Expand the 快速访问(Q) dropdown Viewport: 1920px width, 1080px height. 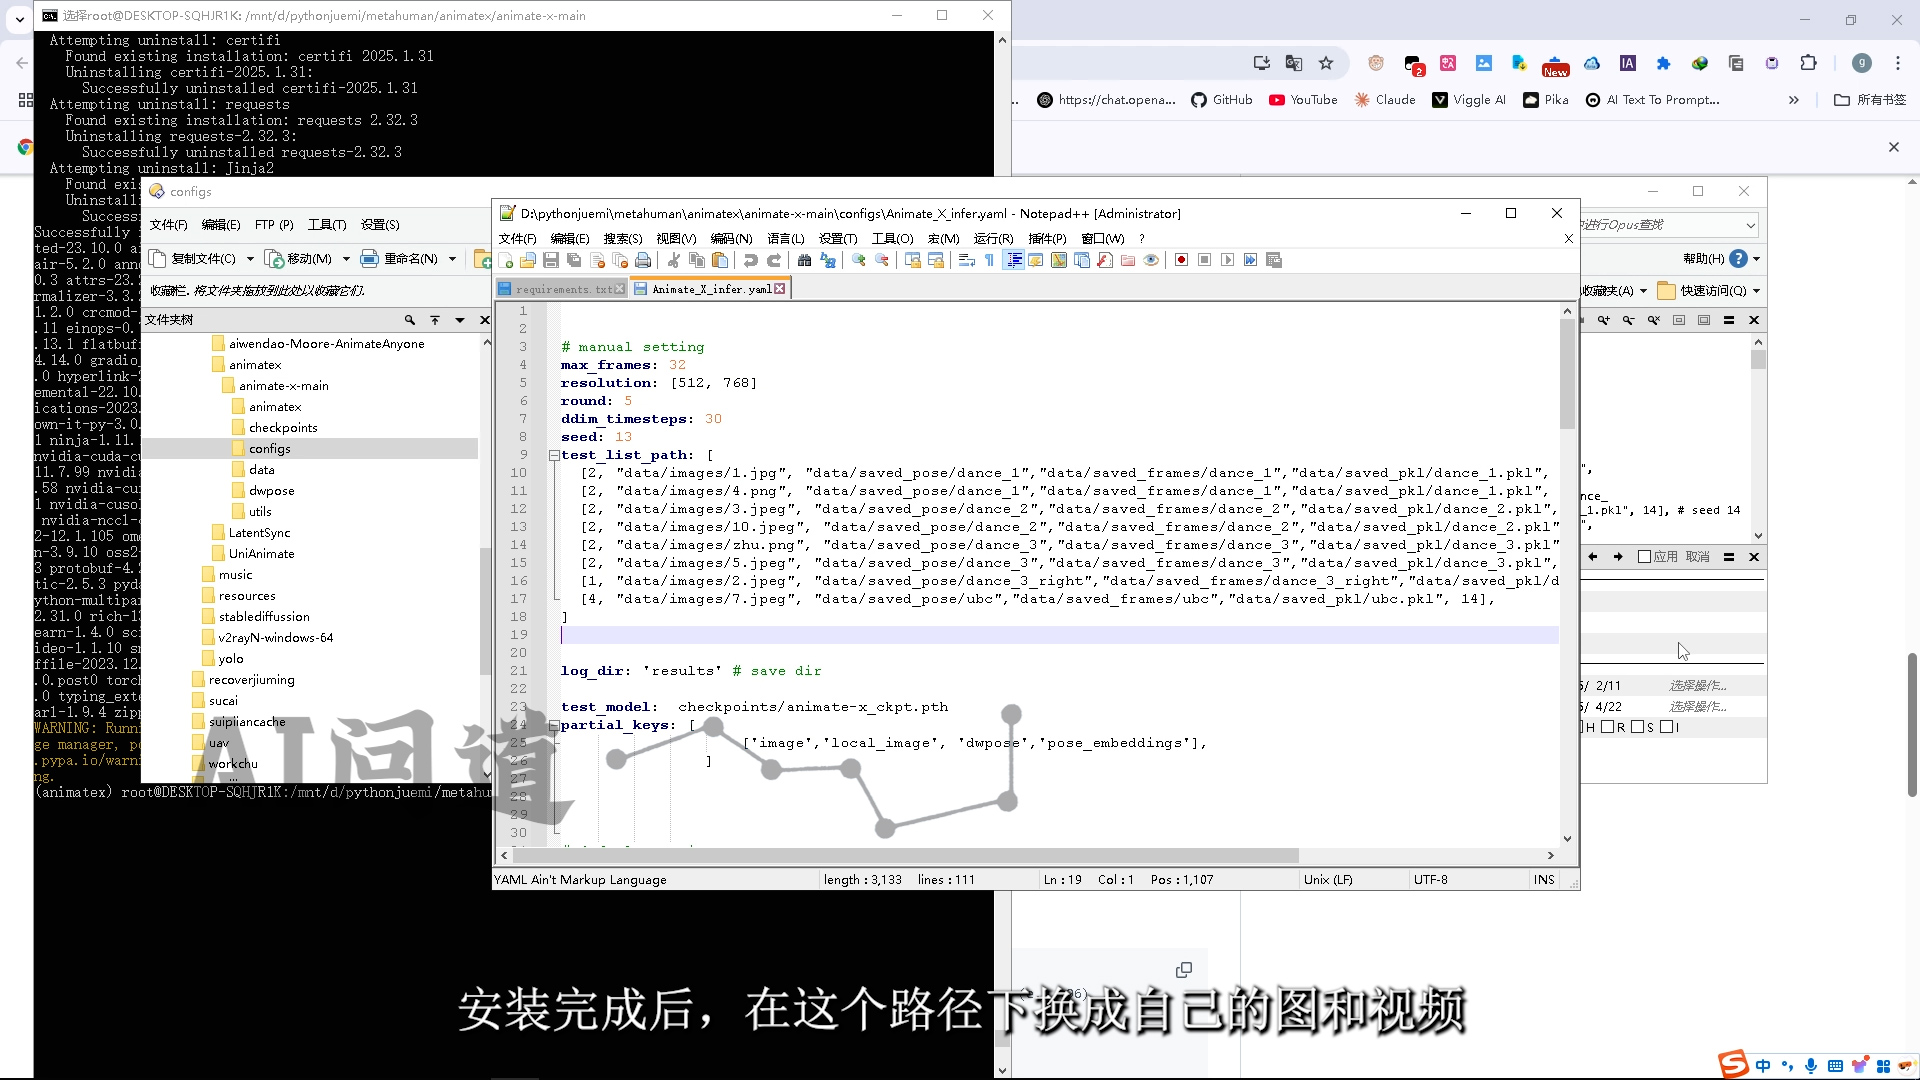1756,291
